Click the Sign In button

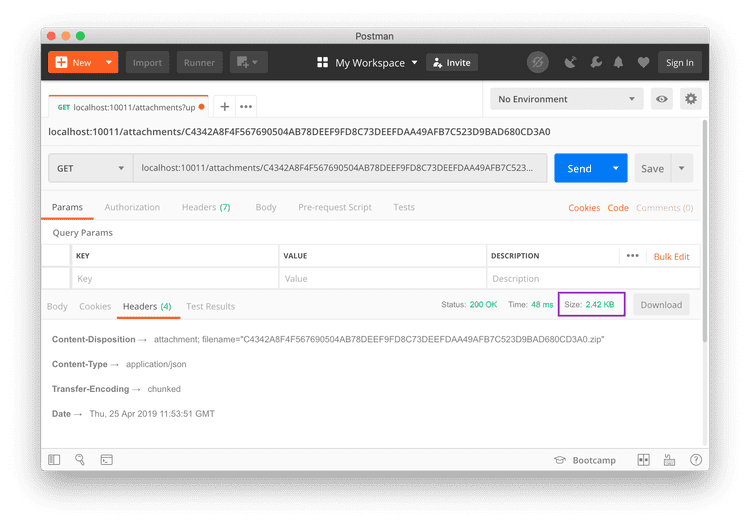tap(680, 63)
